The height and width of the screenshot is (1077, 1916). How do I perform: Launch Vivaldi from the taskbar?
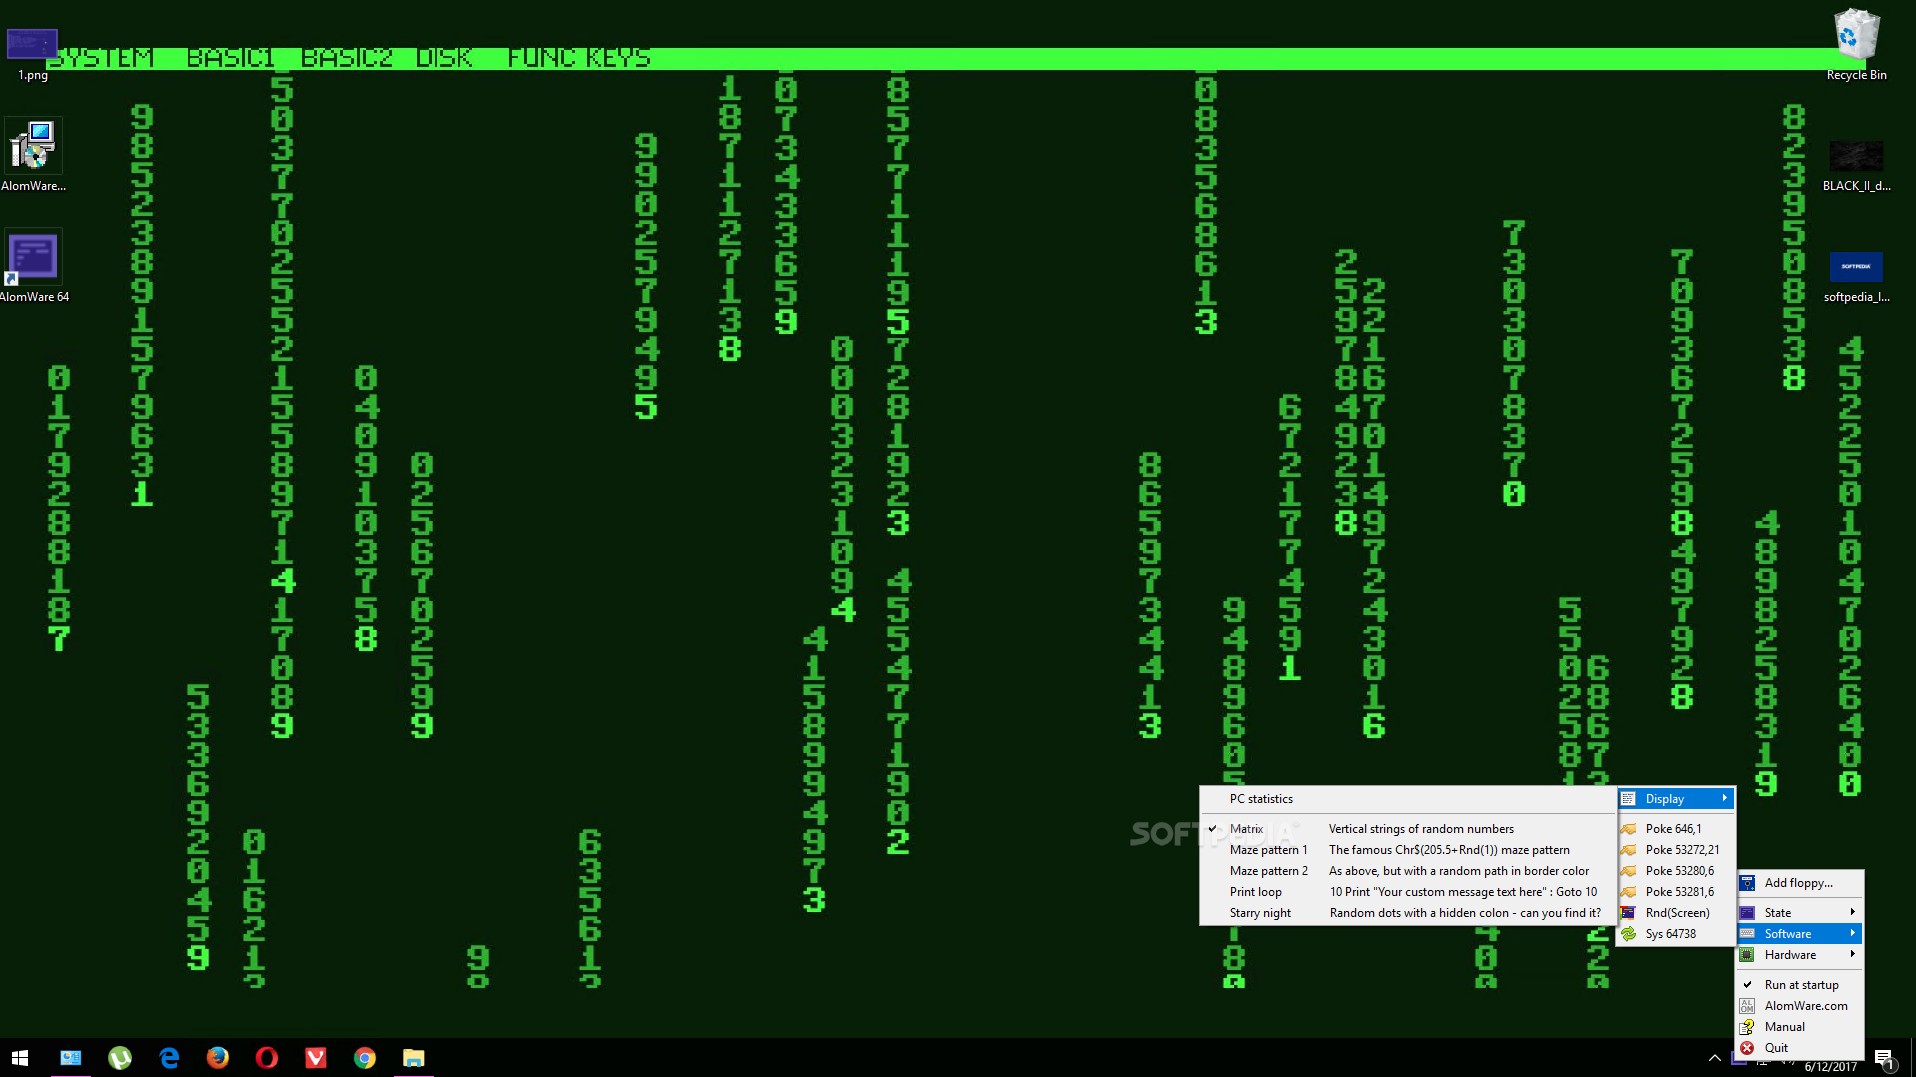316,1057
